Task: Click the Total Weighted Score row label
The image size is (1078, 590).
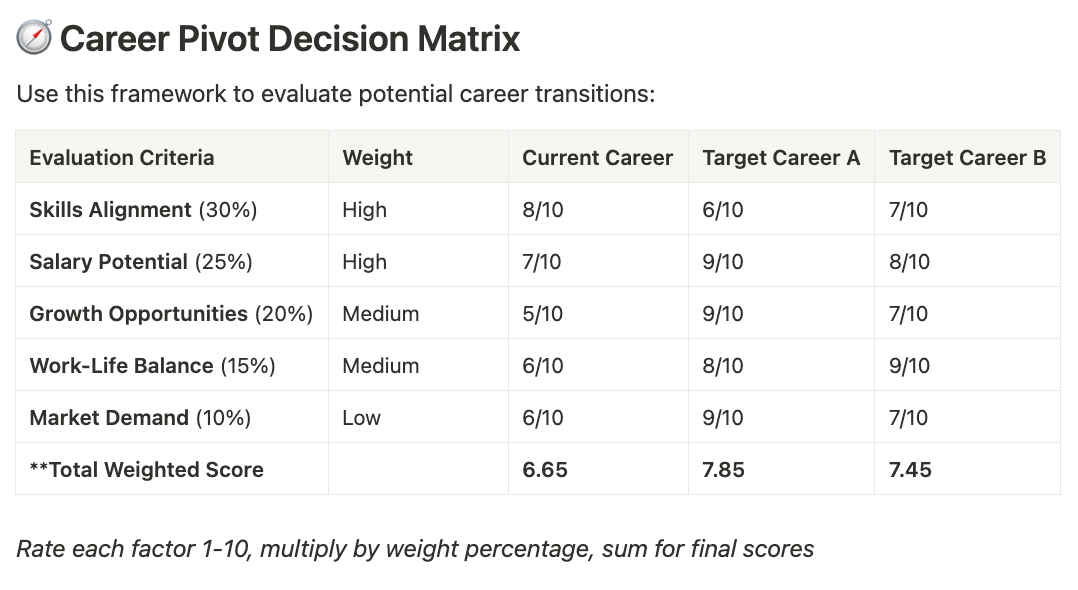Action: (146, 470)
